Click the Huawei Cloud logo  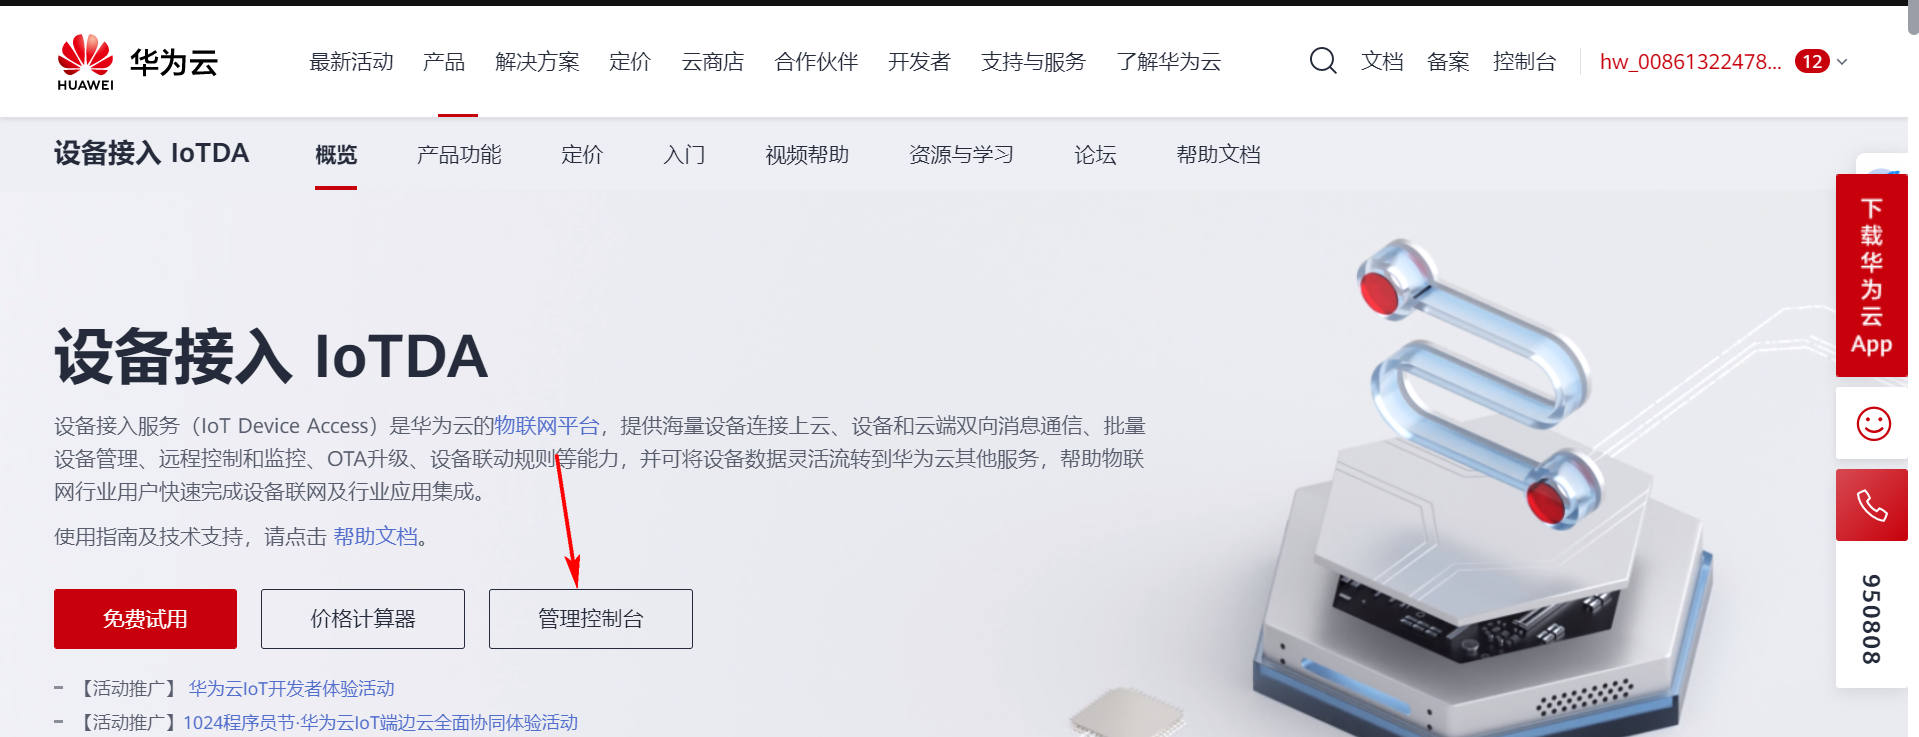coord(138,62)
